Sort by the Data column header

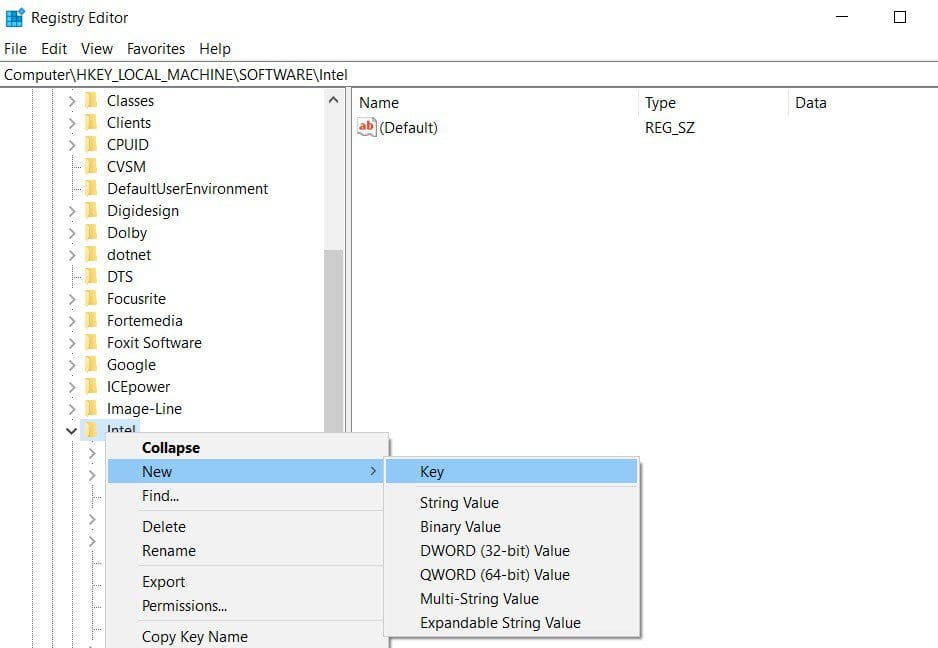pyautogui.click(x=864, y=103)
